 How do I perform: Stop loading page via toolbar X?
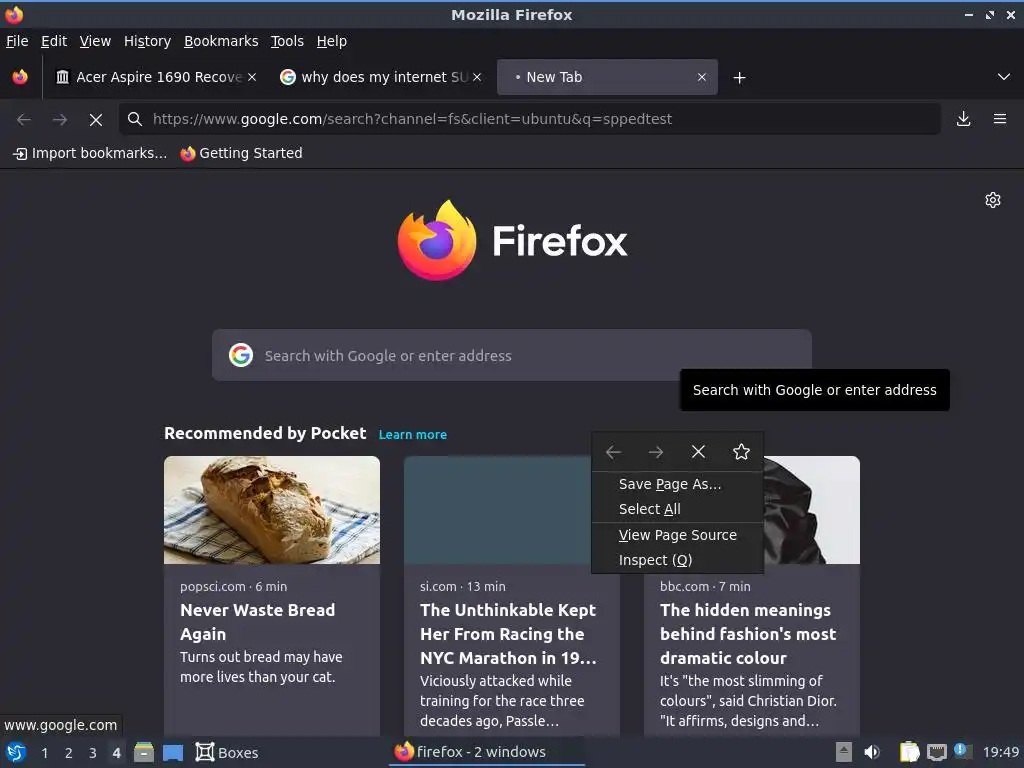pyautogui.click(x=96, y=120)
